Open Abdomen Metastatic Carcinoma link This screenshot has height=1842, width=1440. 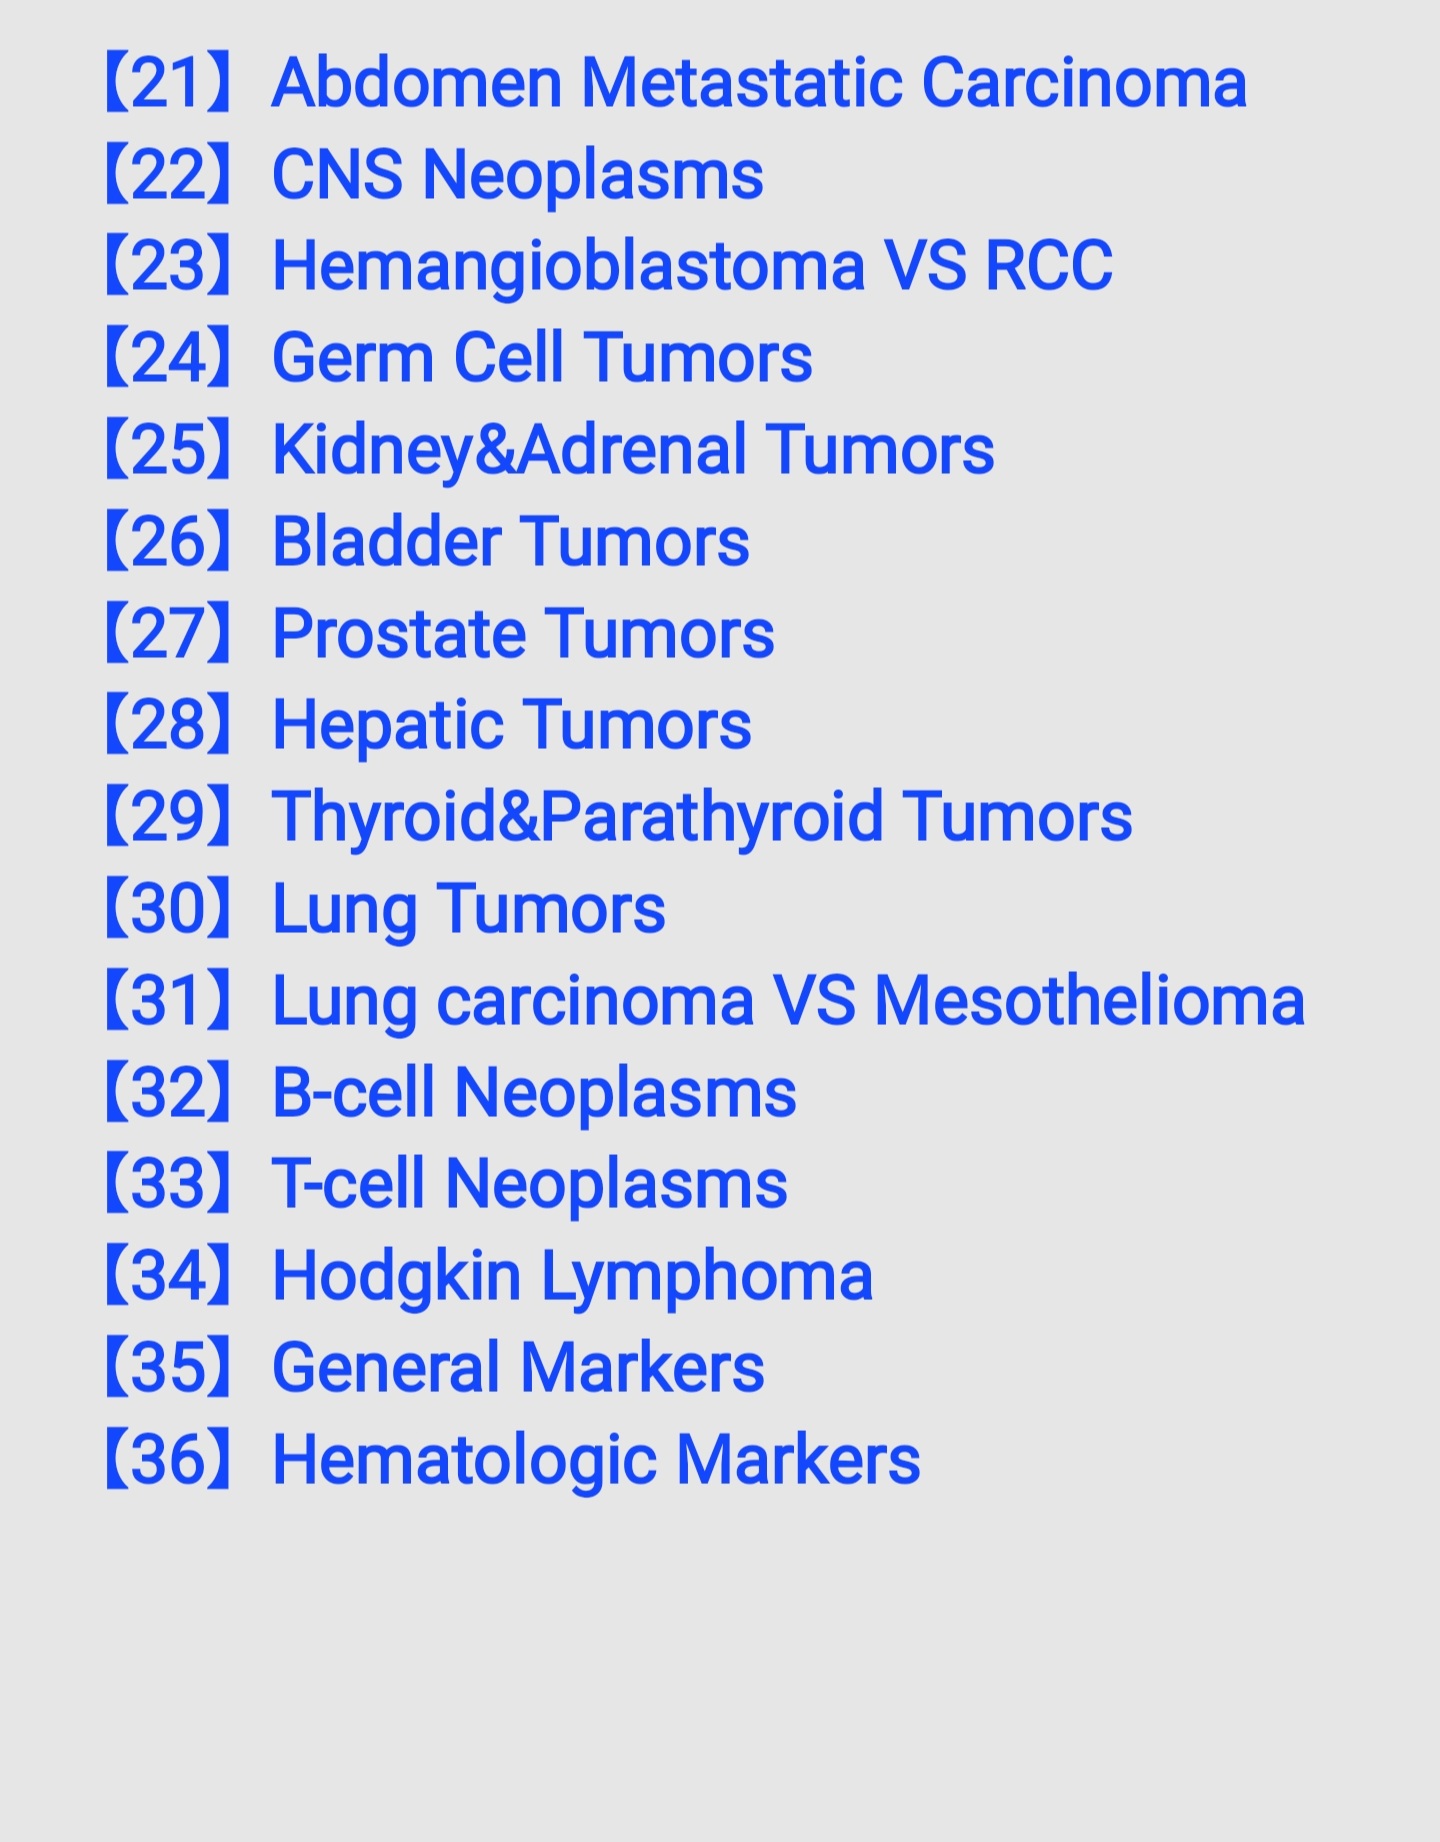tap(759, 82)
